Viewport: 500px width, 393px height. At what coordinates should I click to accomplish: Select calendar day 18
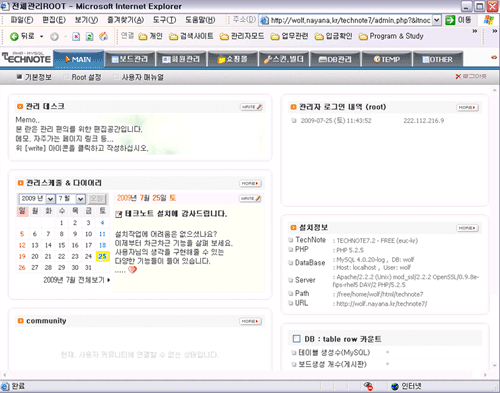tap(102, 245)
